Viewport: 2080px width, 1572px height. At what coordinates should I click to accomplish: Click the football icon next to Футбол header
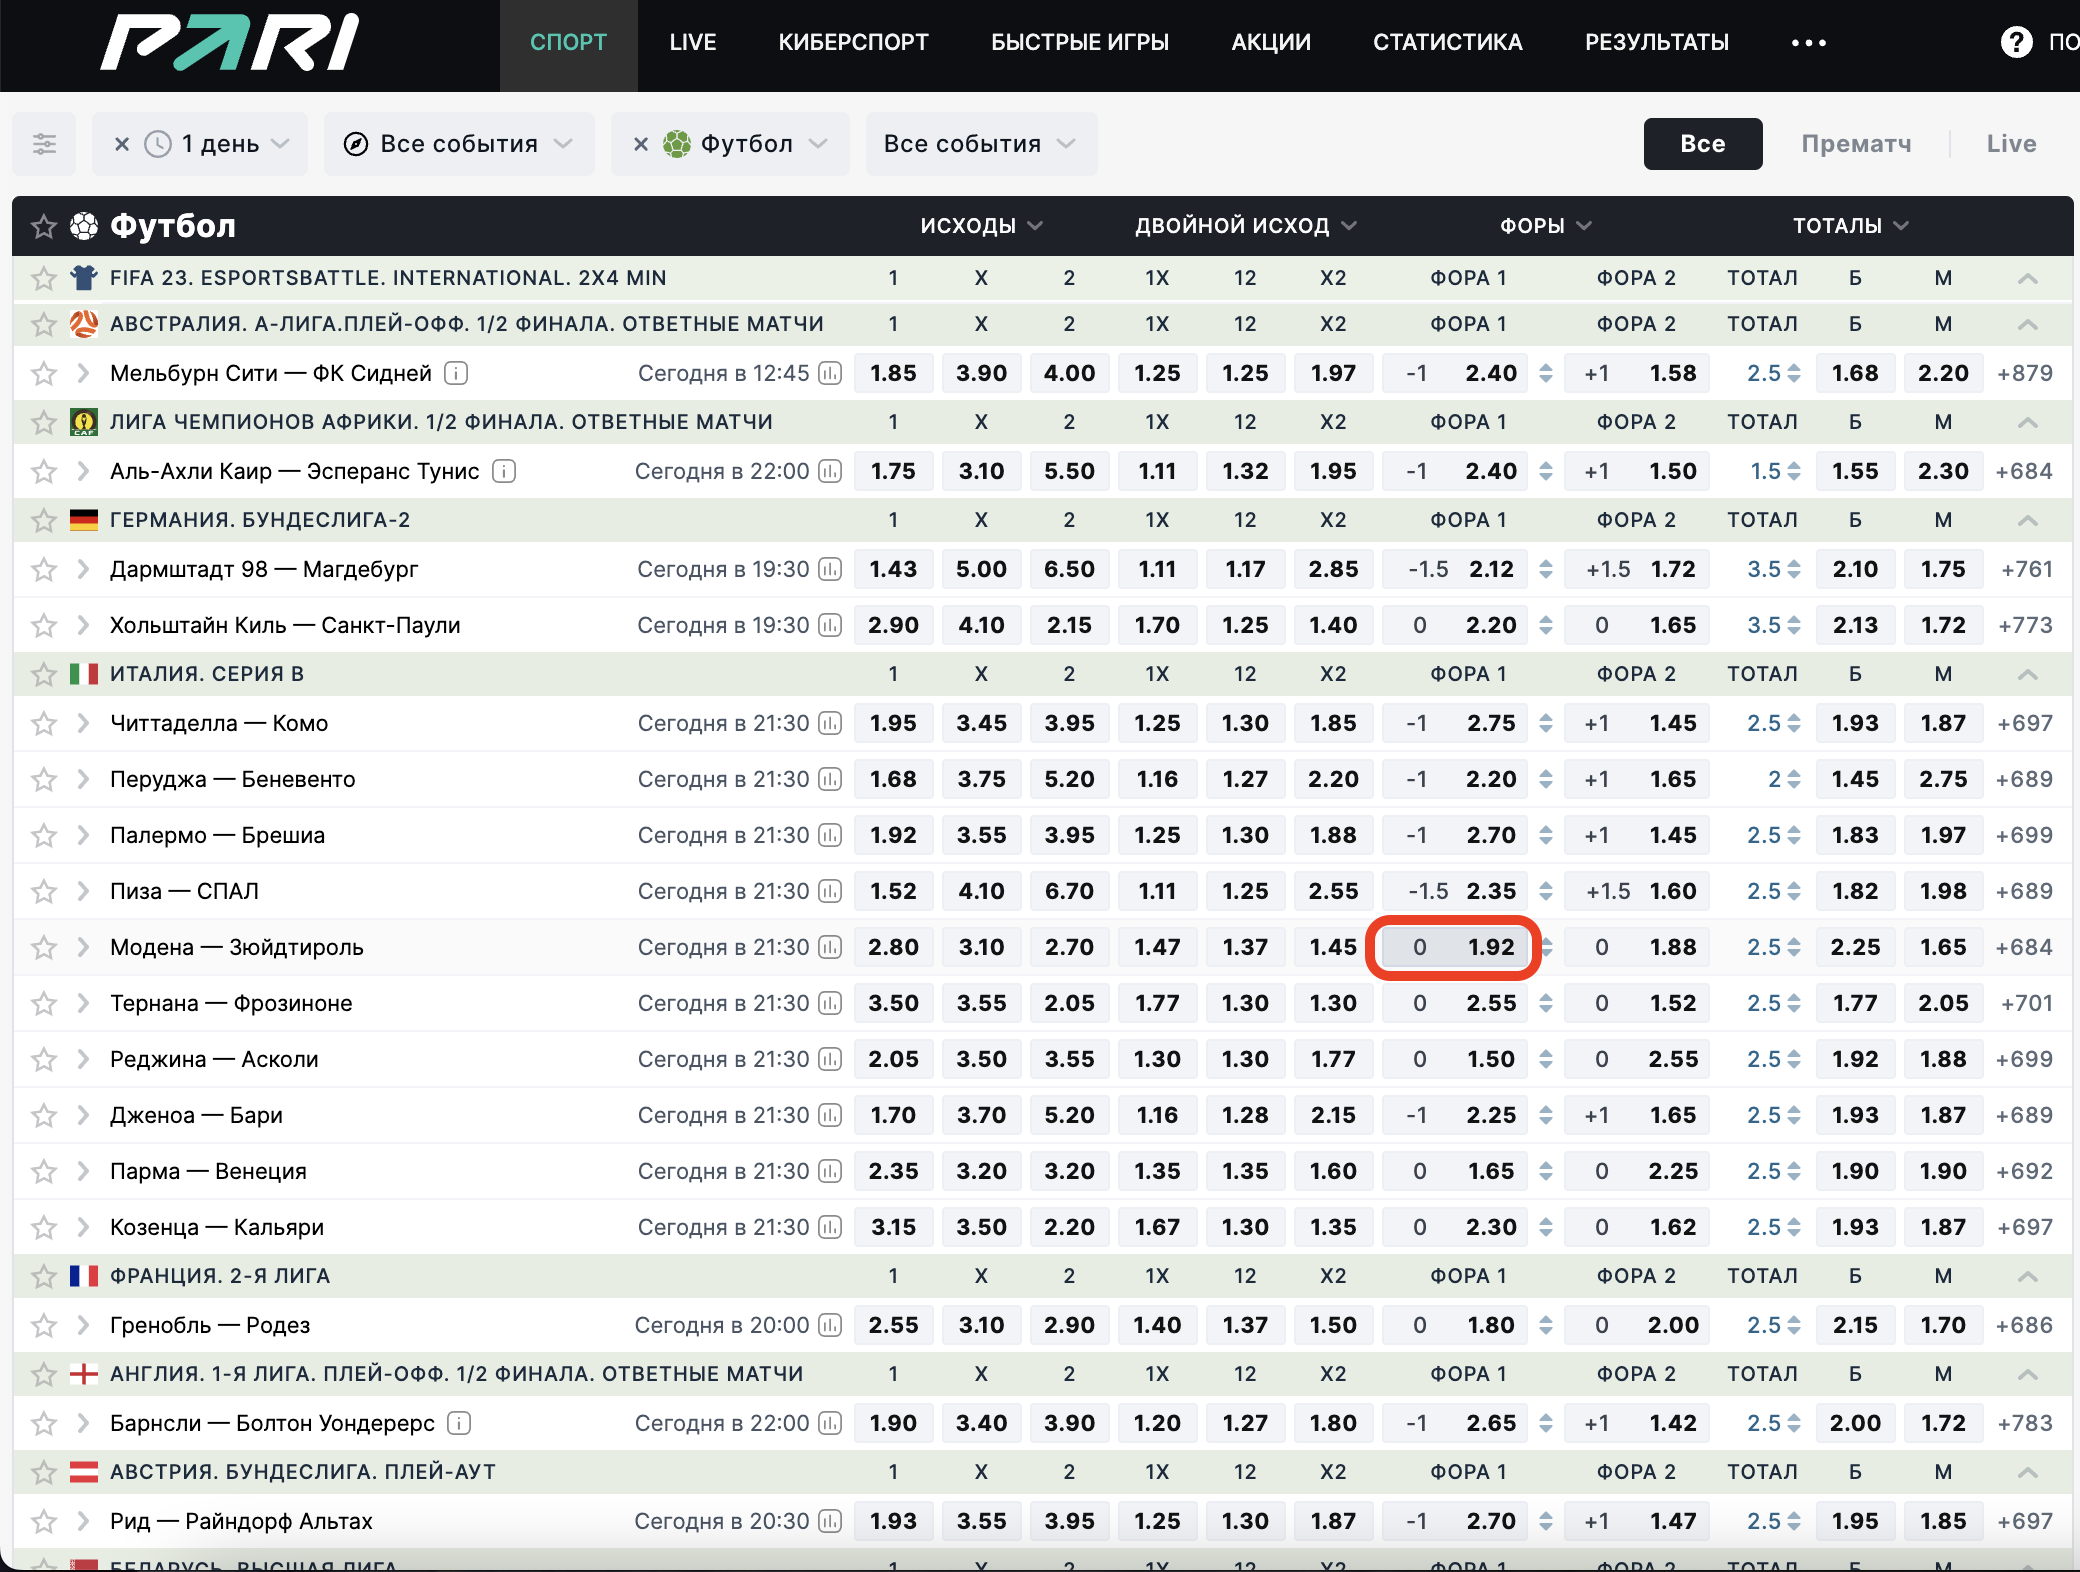tap(84, 226)
